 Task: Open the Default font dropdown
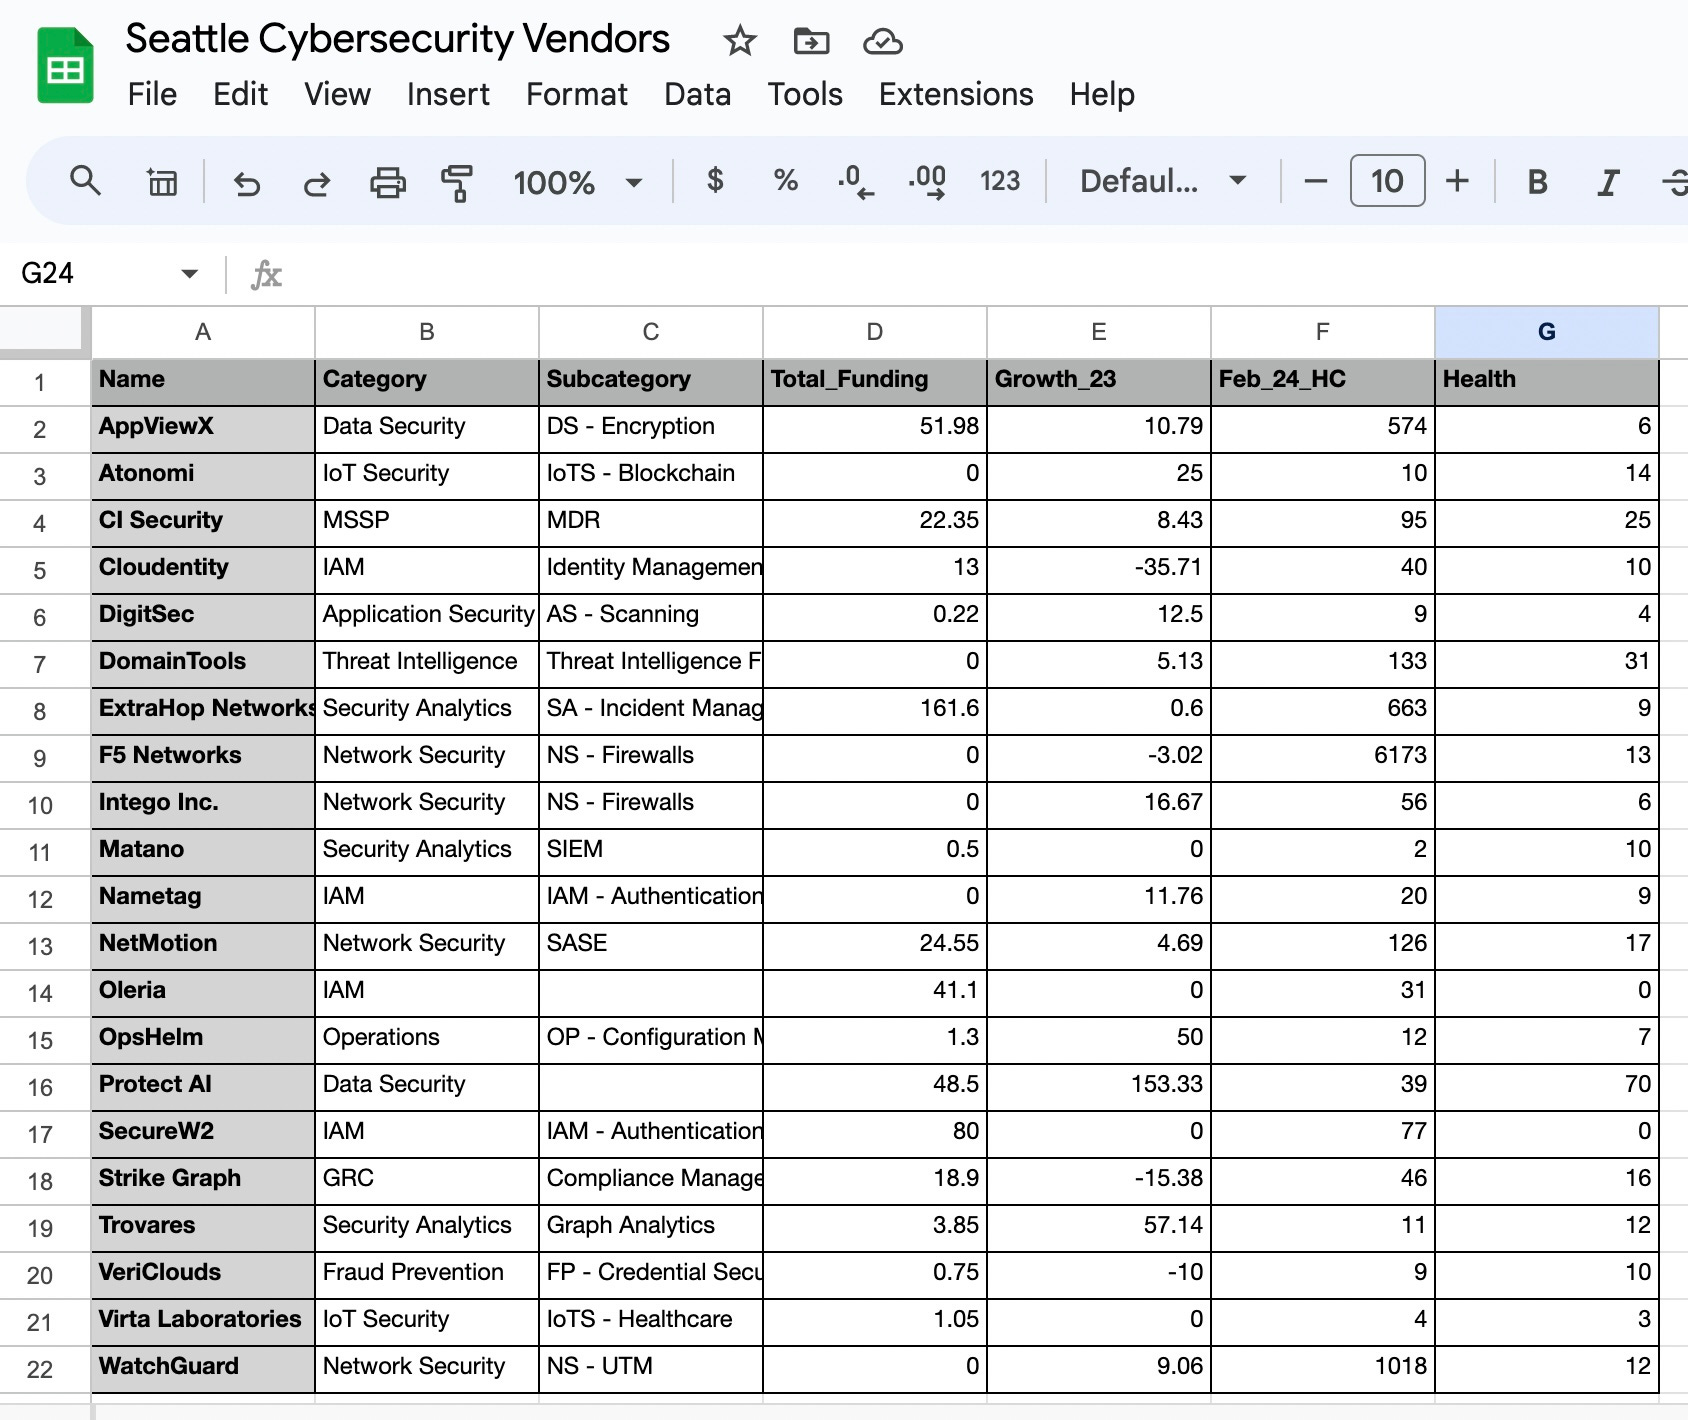click(x=1163, y=181)
